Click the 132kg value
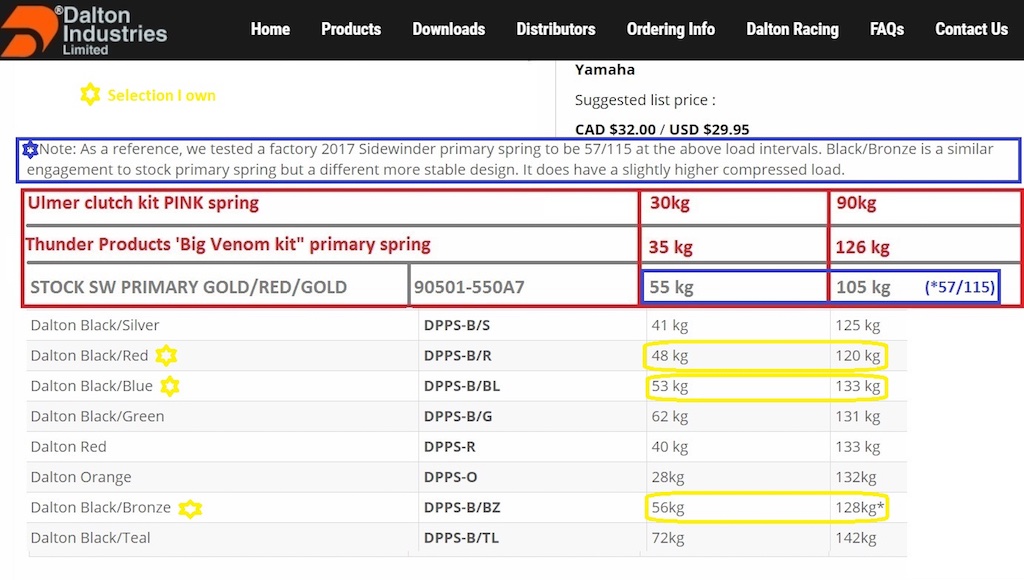This screenshot has height=580, width=1024. 856,477
